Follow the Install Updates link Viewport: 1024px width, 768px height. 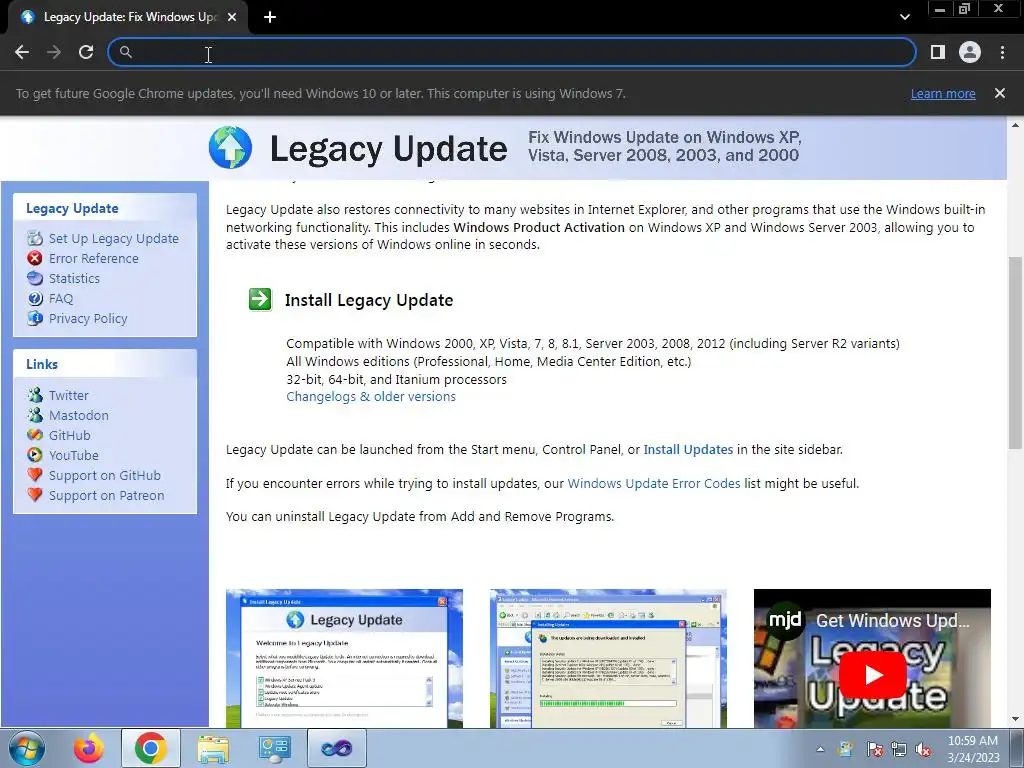[x=688, y=449]
